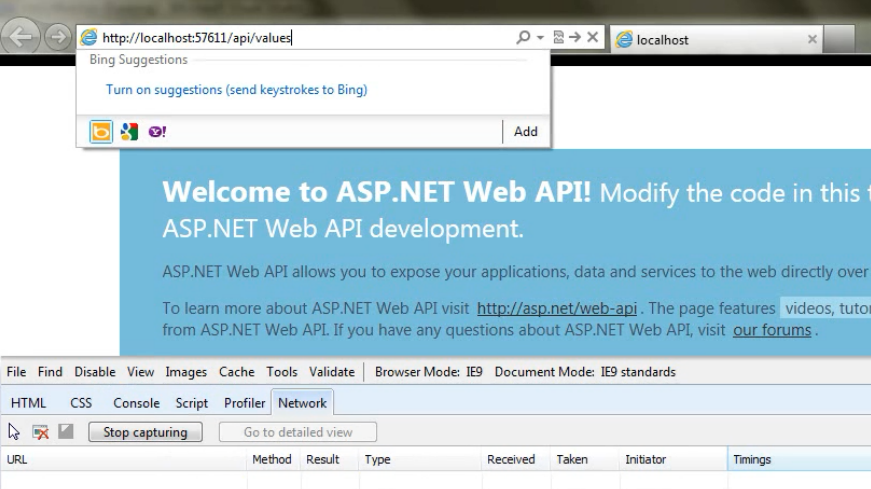Select the Yahoo search provider icon
The width and height of the screenshot is (871, 489).
157,132
